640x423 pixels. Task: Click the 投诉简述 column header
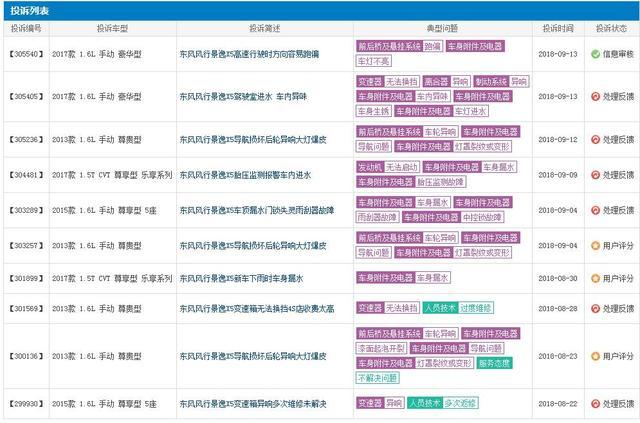(x=264, y=28)
